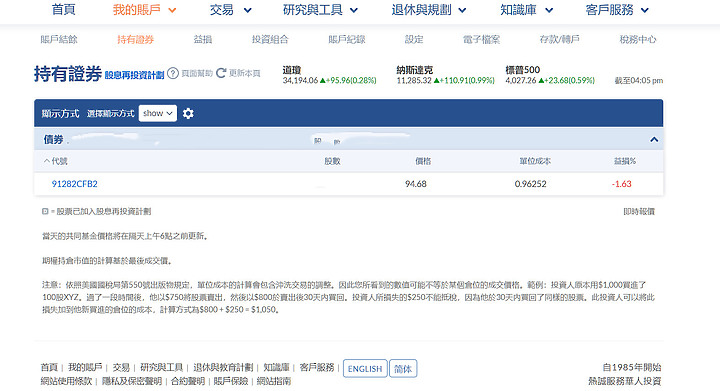Switch to the 益損 tab

202,39
